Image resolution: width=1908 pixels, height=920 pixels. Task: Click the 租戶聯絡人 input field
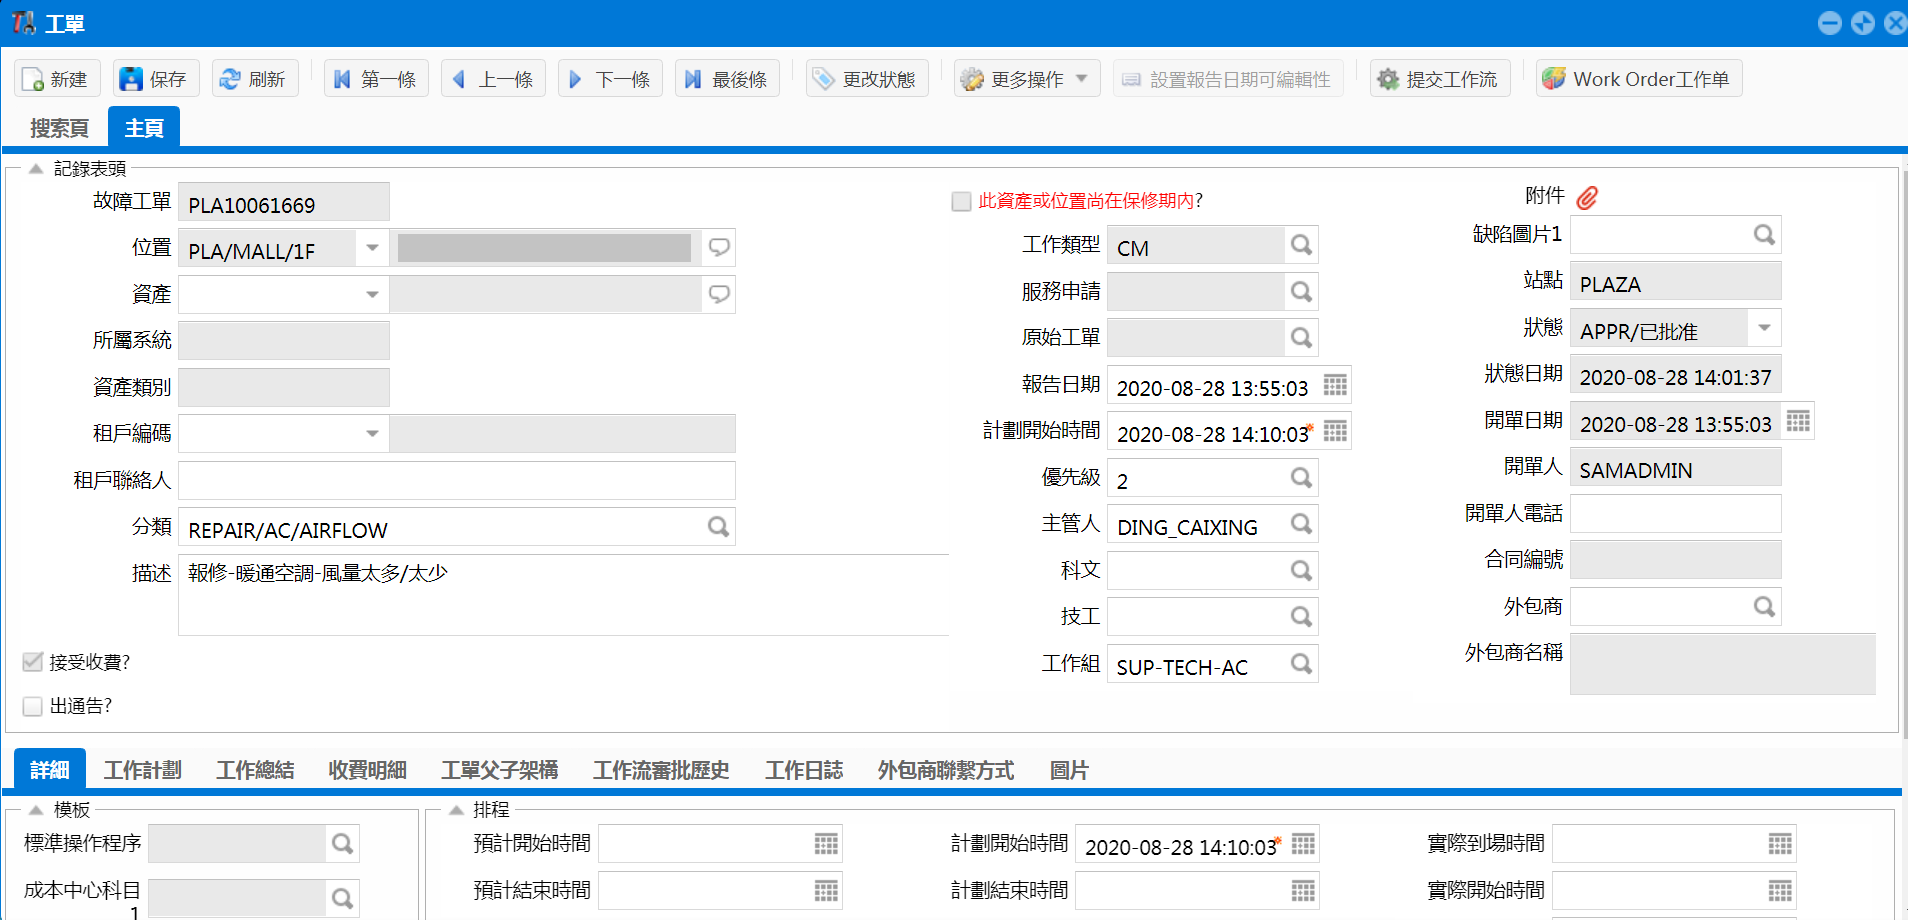click(457, 480)
